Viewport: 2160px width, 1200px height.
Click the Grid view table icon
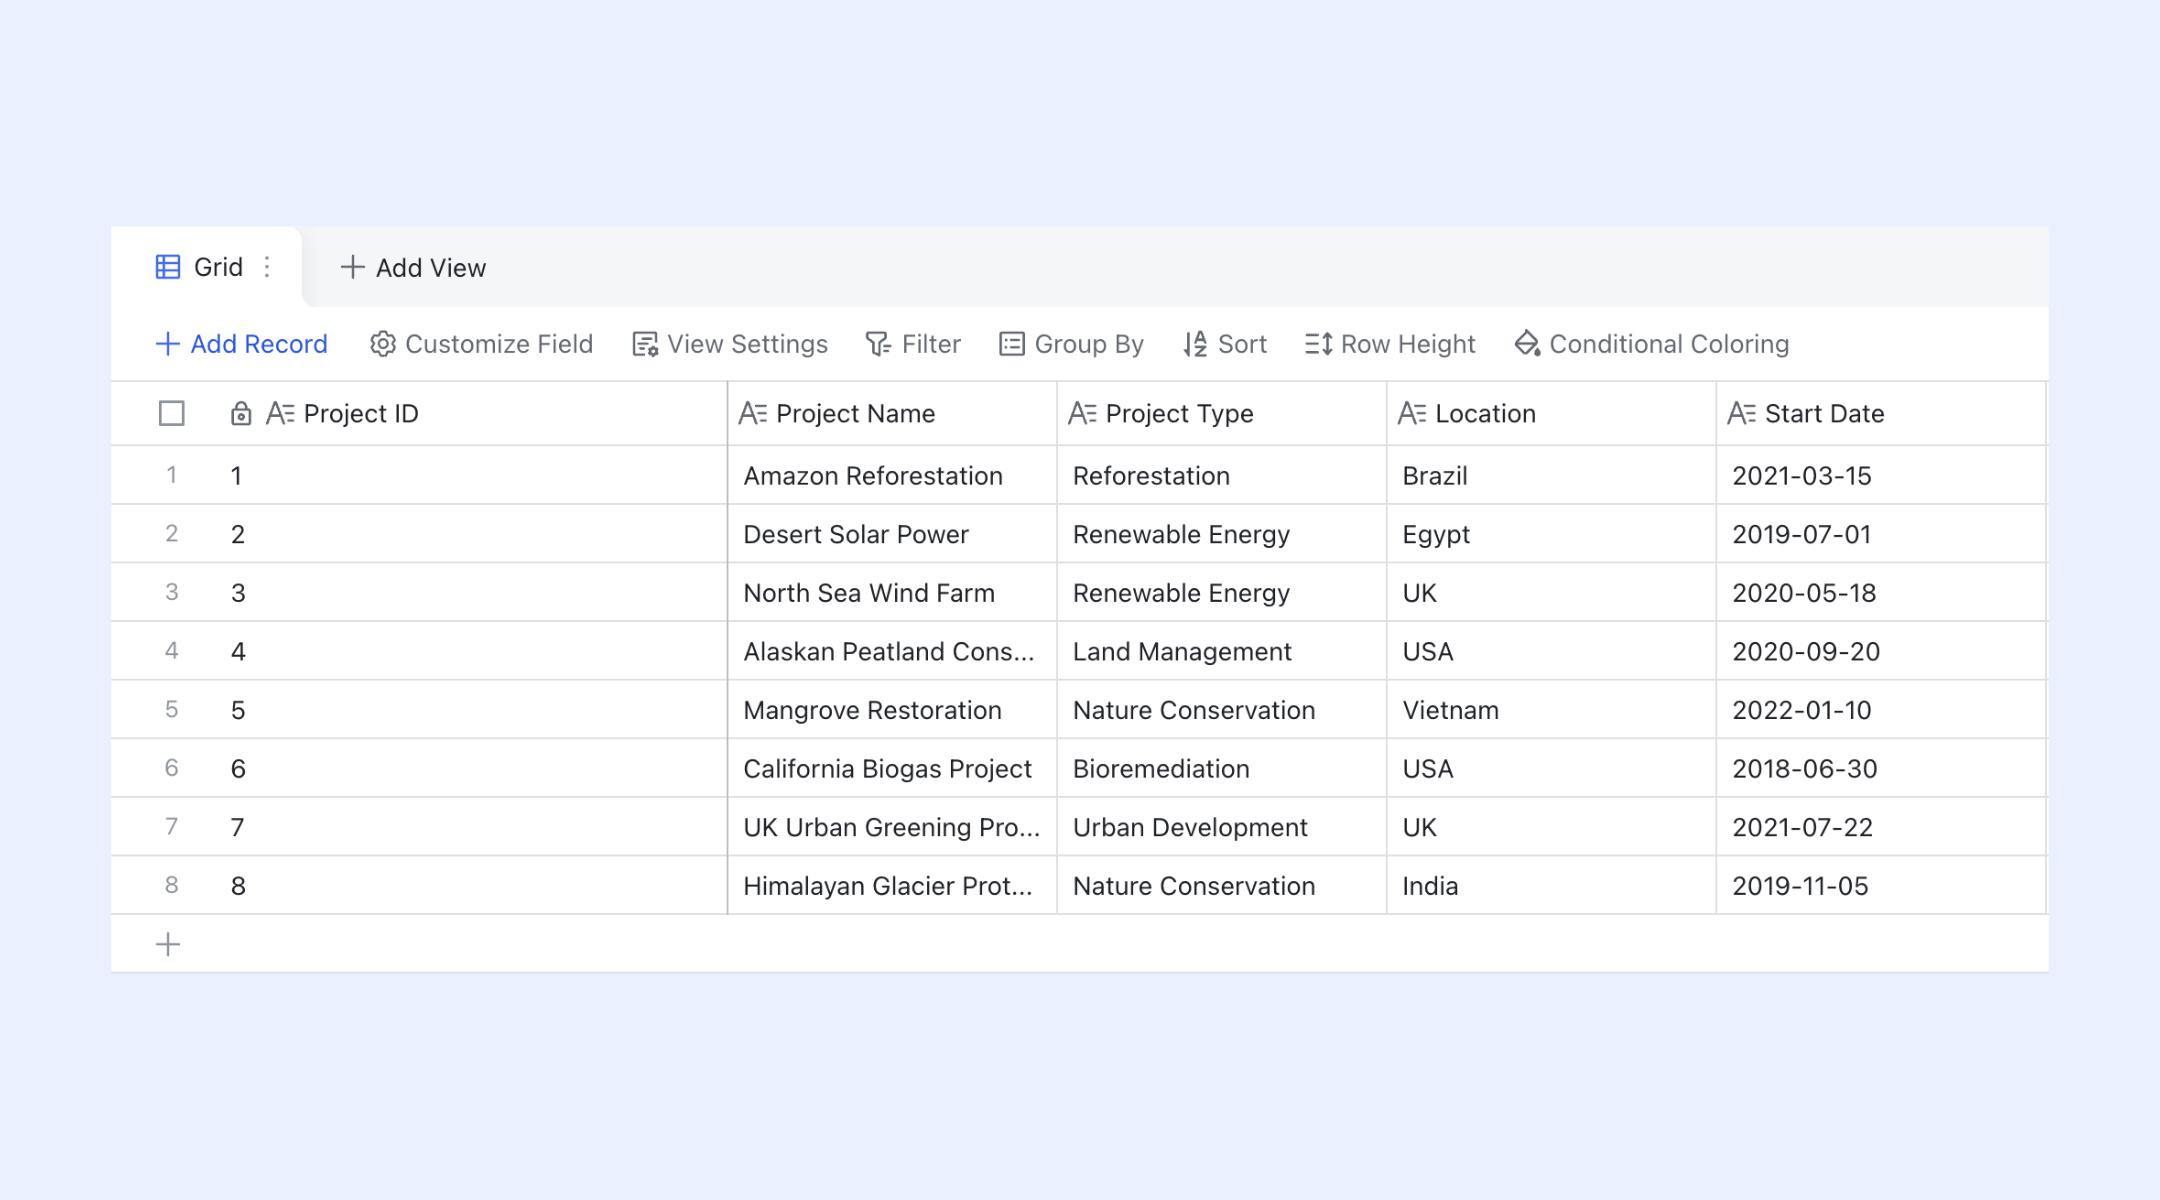168,267
